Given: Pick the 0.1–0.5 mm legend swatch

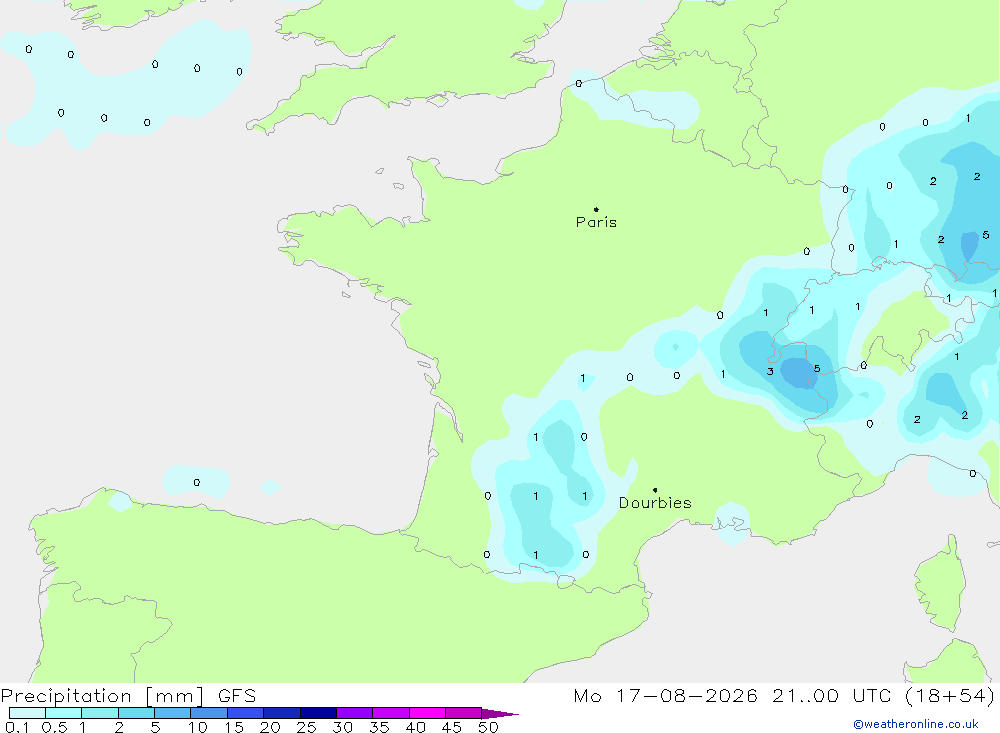Looking at the screenshot, I should tap(27, 713).
